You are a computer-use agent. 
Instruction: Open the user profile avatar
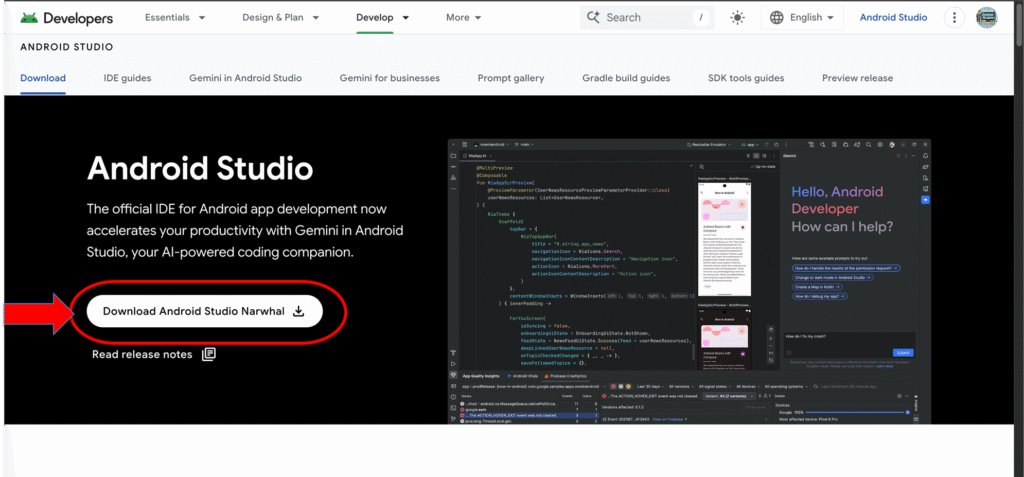coord(986,17)
